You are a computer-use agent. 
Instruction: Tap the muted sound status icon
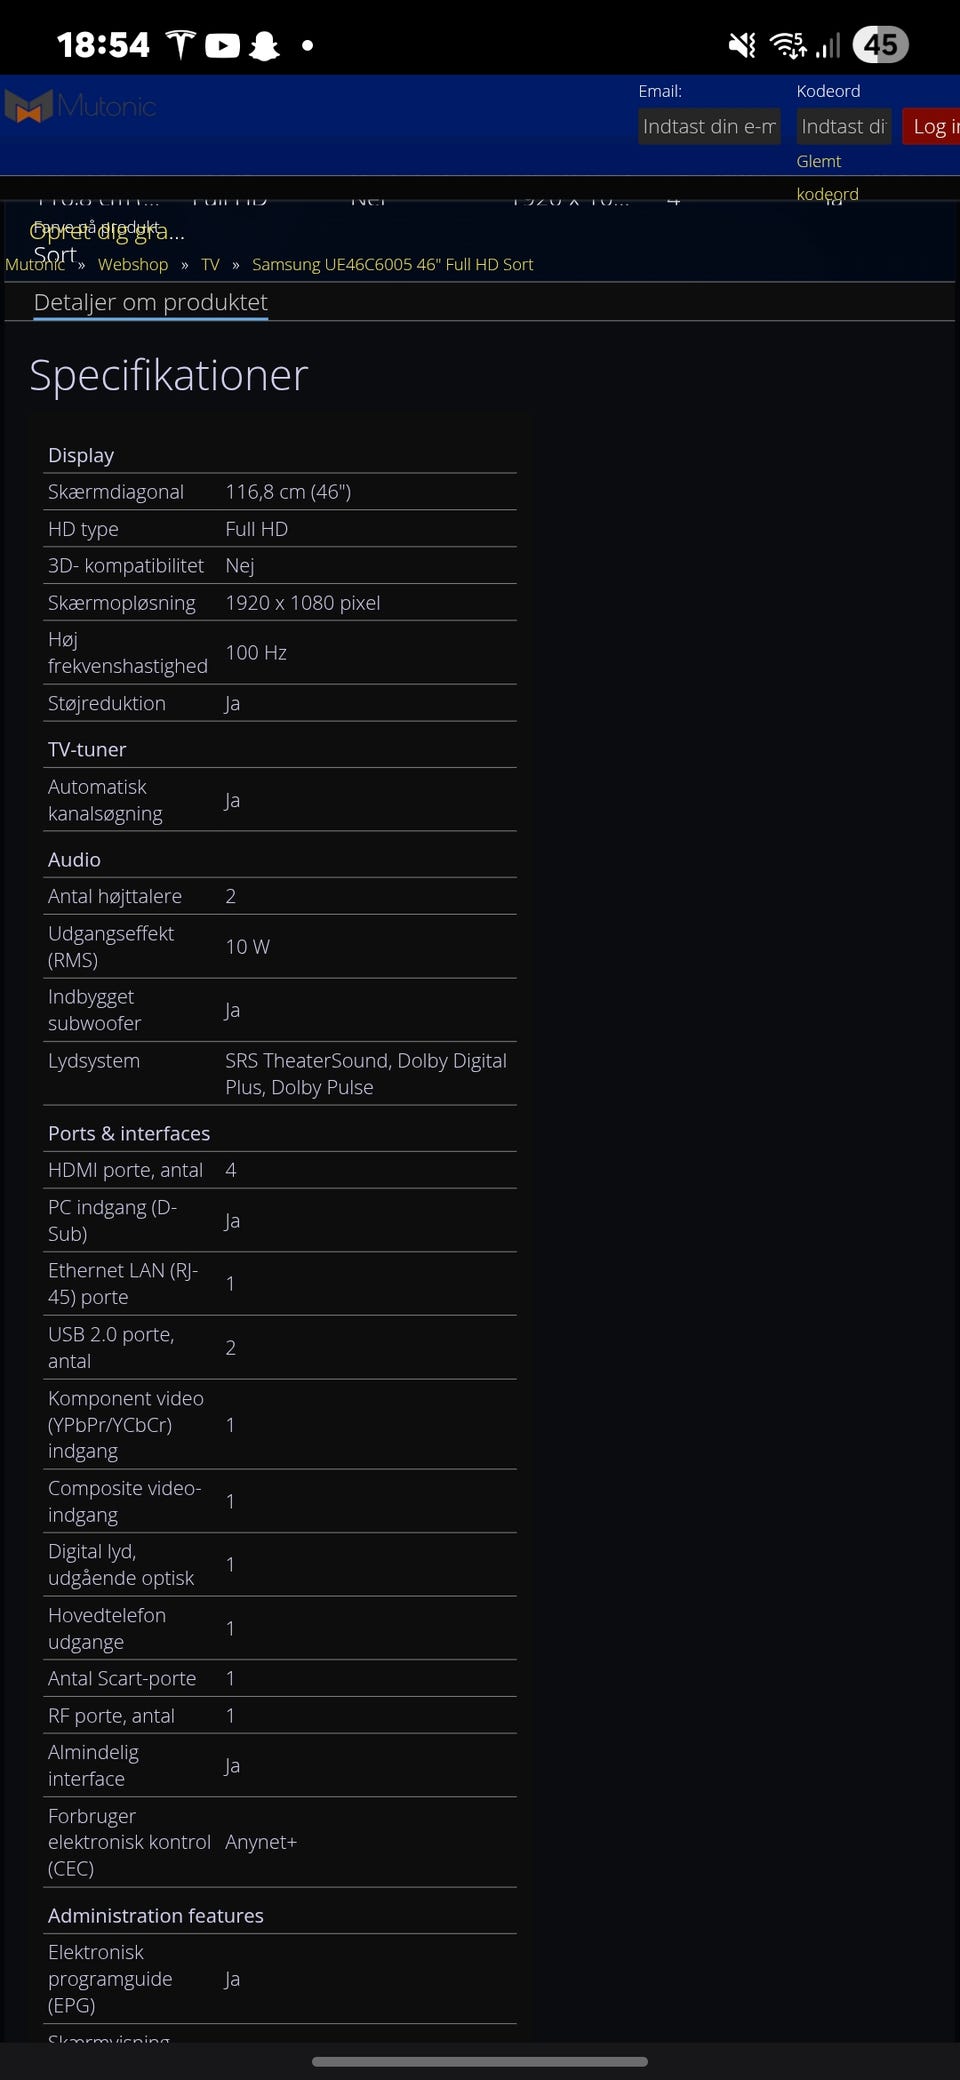coord(742,45)
